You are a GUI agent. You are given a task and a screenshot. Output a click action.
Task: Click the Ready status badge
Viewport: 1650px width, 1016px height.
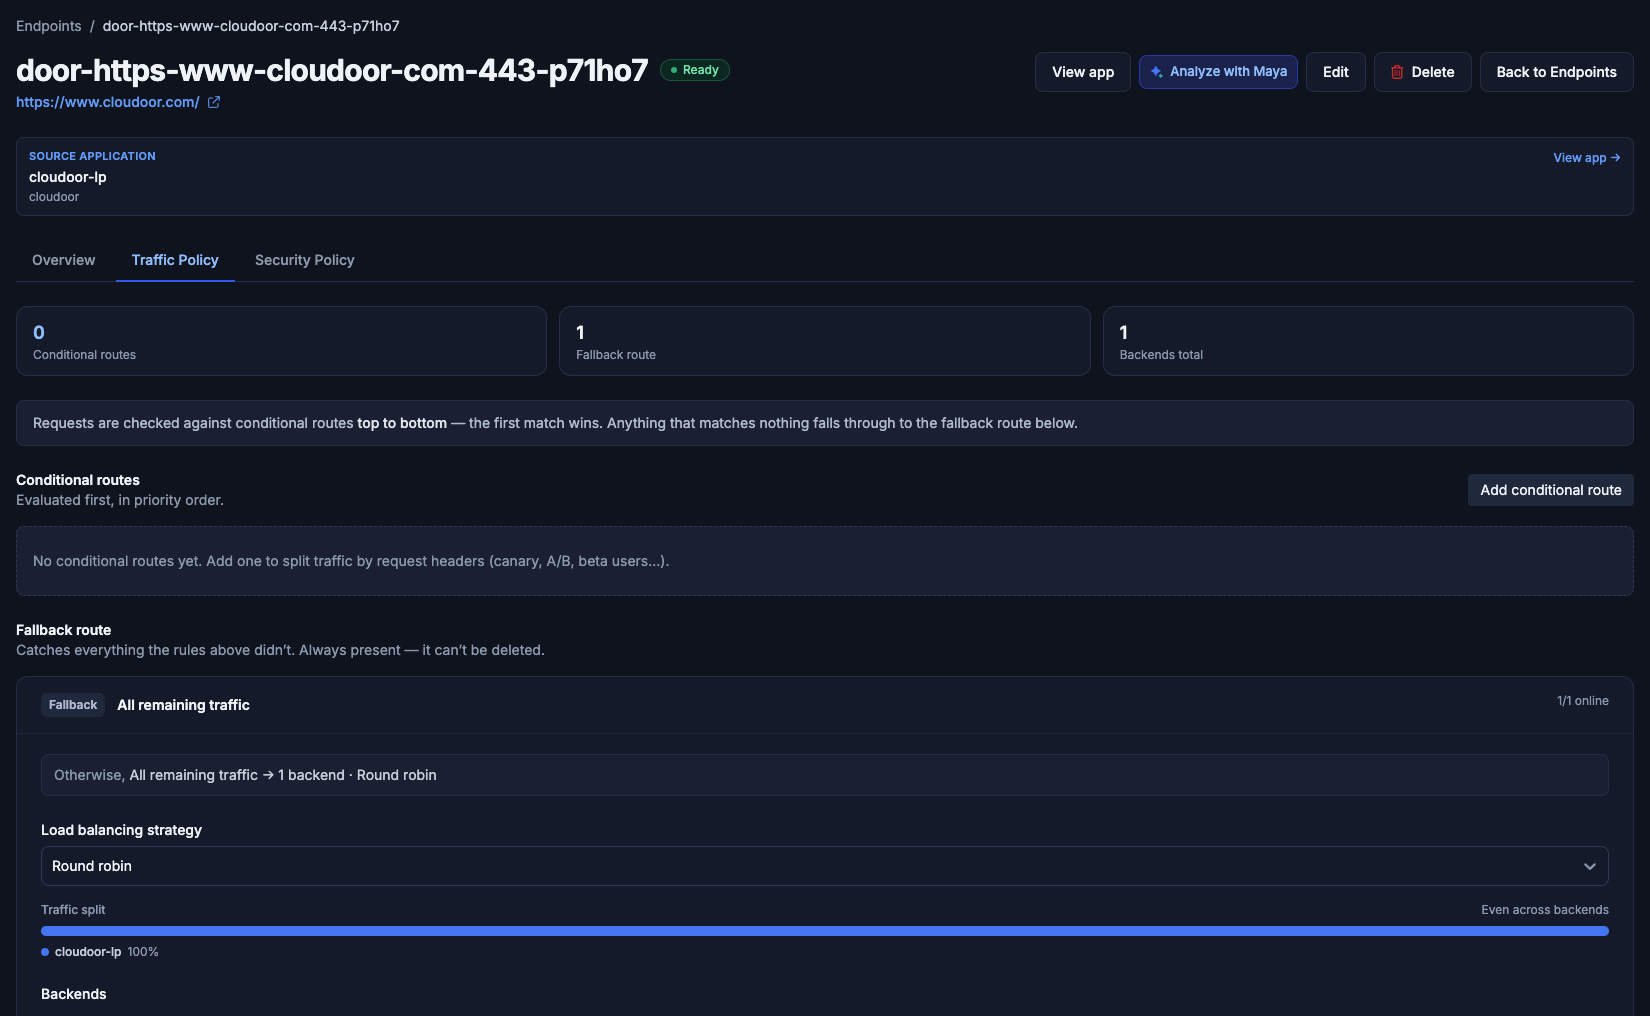tap(695, 70)
